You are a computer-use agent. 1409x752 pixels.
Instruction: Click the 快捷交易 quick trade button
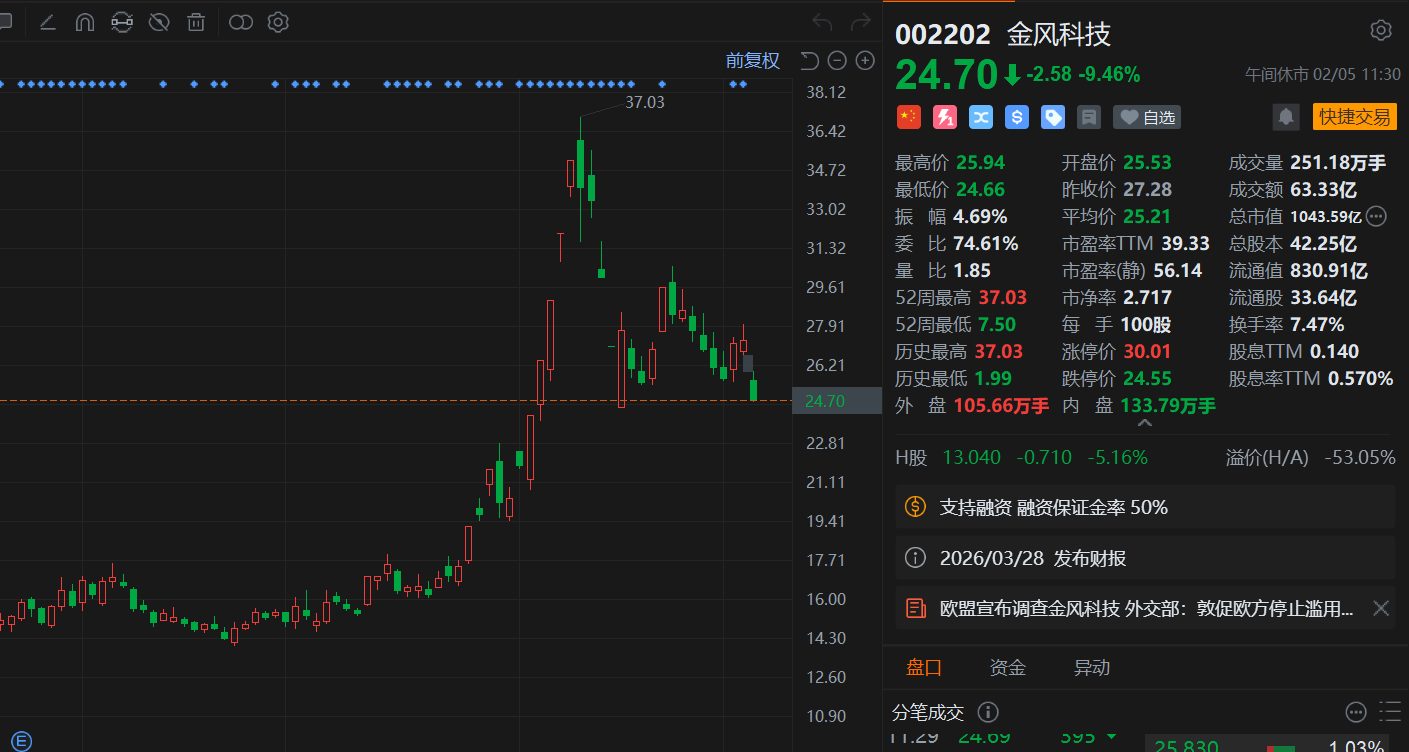[x=1355, y=117]
